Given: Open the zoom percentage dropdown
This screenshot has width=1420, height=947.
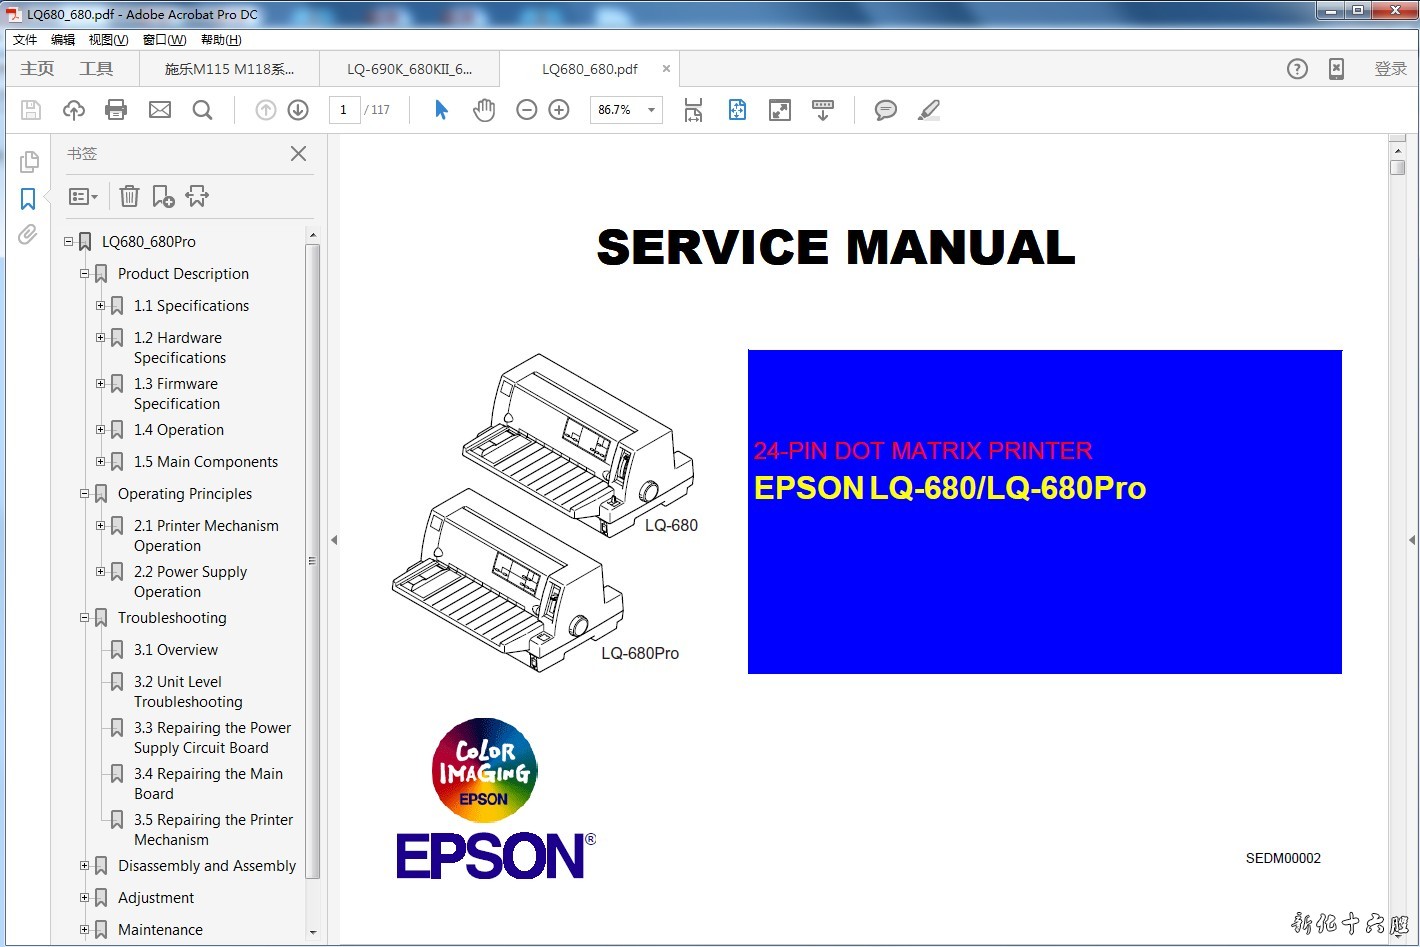Looking at the screenshot, I should pos(651,110).
